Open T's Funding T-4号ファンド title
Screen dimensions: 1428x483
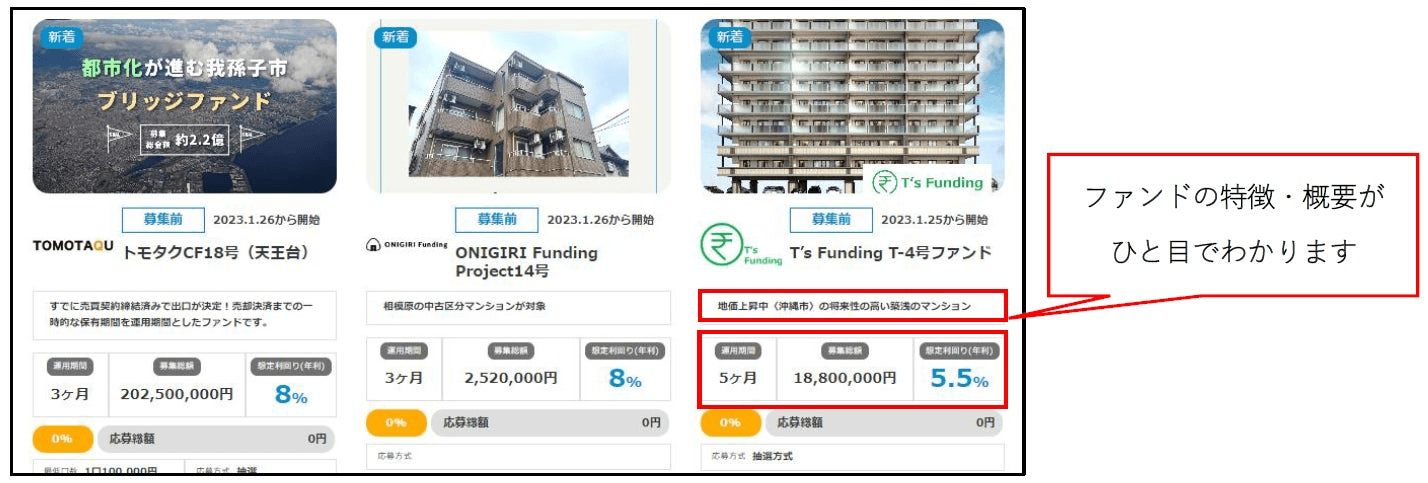(890, 252)
